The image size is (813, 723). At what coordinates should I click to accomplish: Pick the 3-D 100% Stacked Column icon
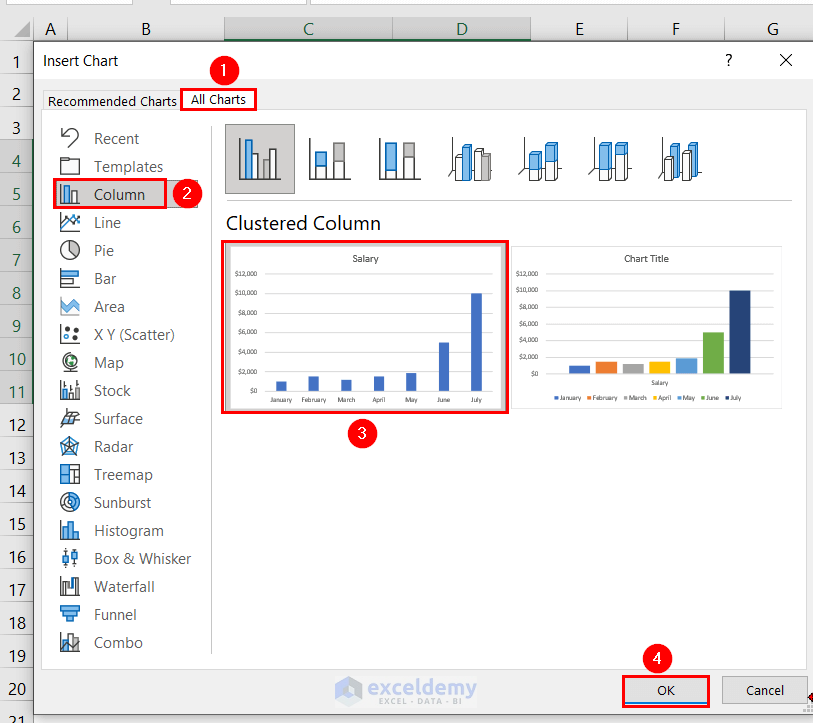pyautogui.click(x=610, y=159)
